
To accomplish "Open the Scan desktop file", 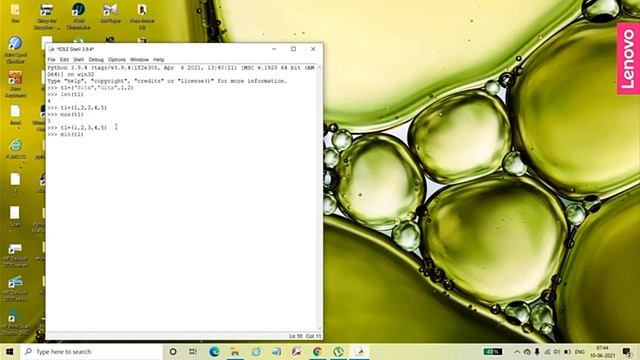I will point(15,216).
